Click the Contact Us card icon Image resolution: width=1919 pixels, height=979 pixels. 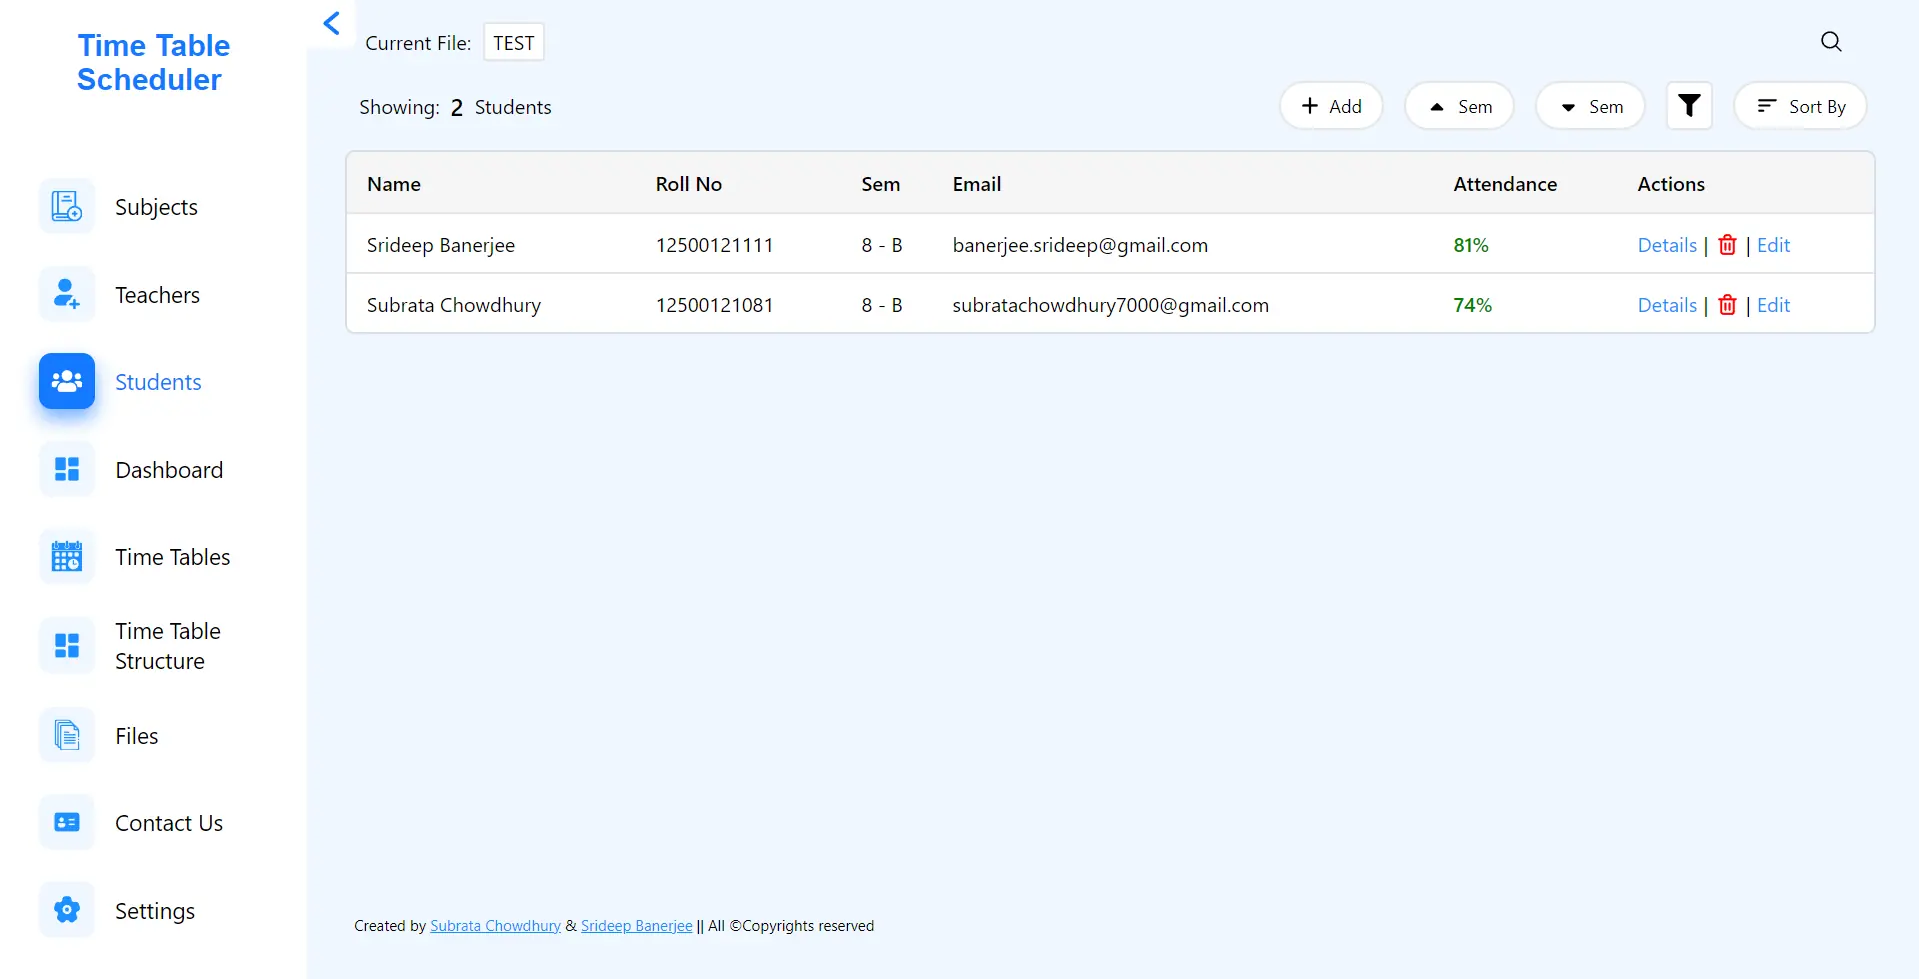click(67, 822)
